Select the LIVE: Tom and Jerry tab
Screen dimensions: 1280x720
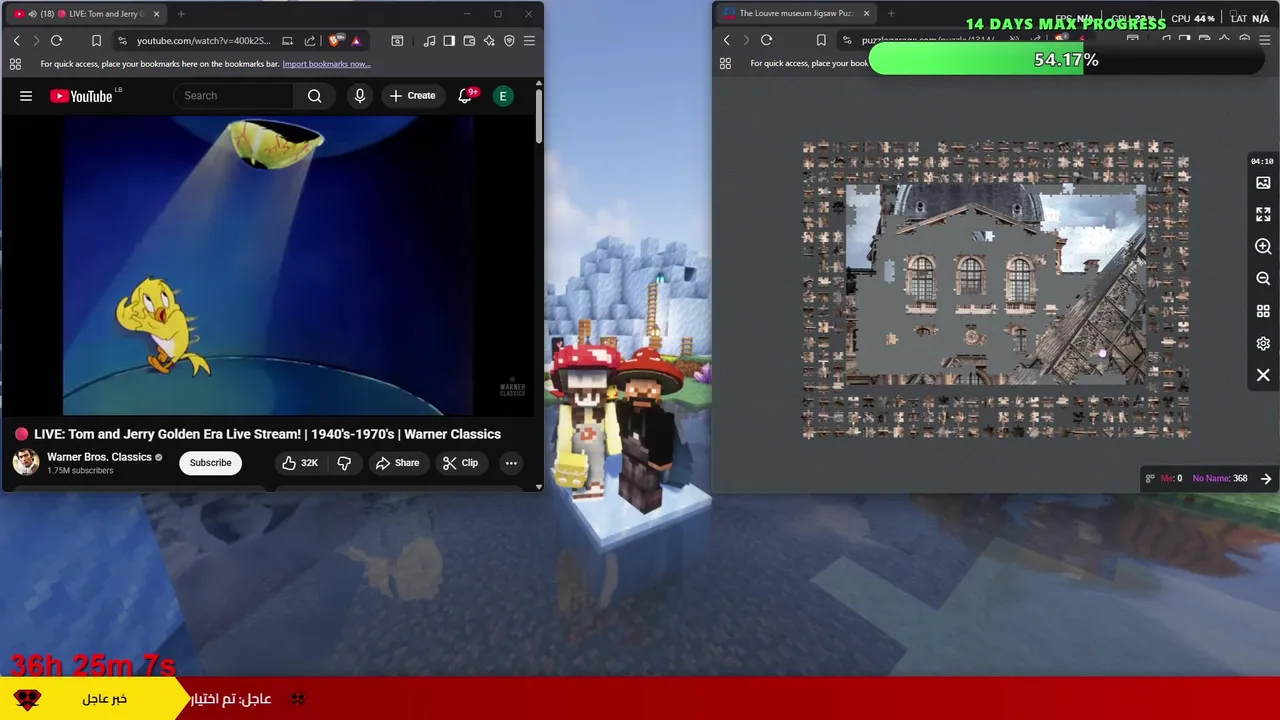click(87, 14)
